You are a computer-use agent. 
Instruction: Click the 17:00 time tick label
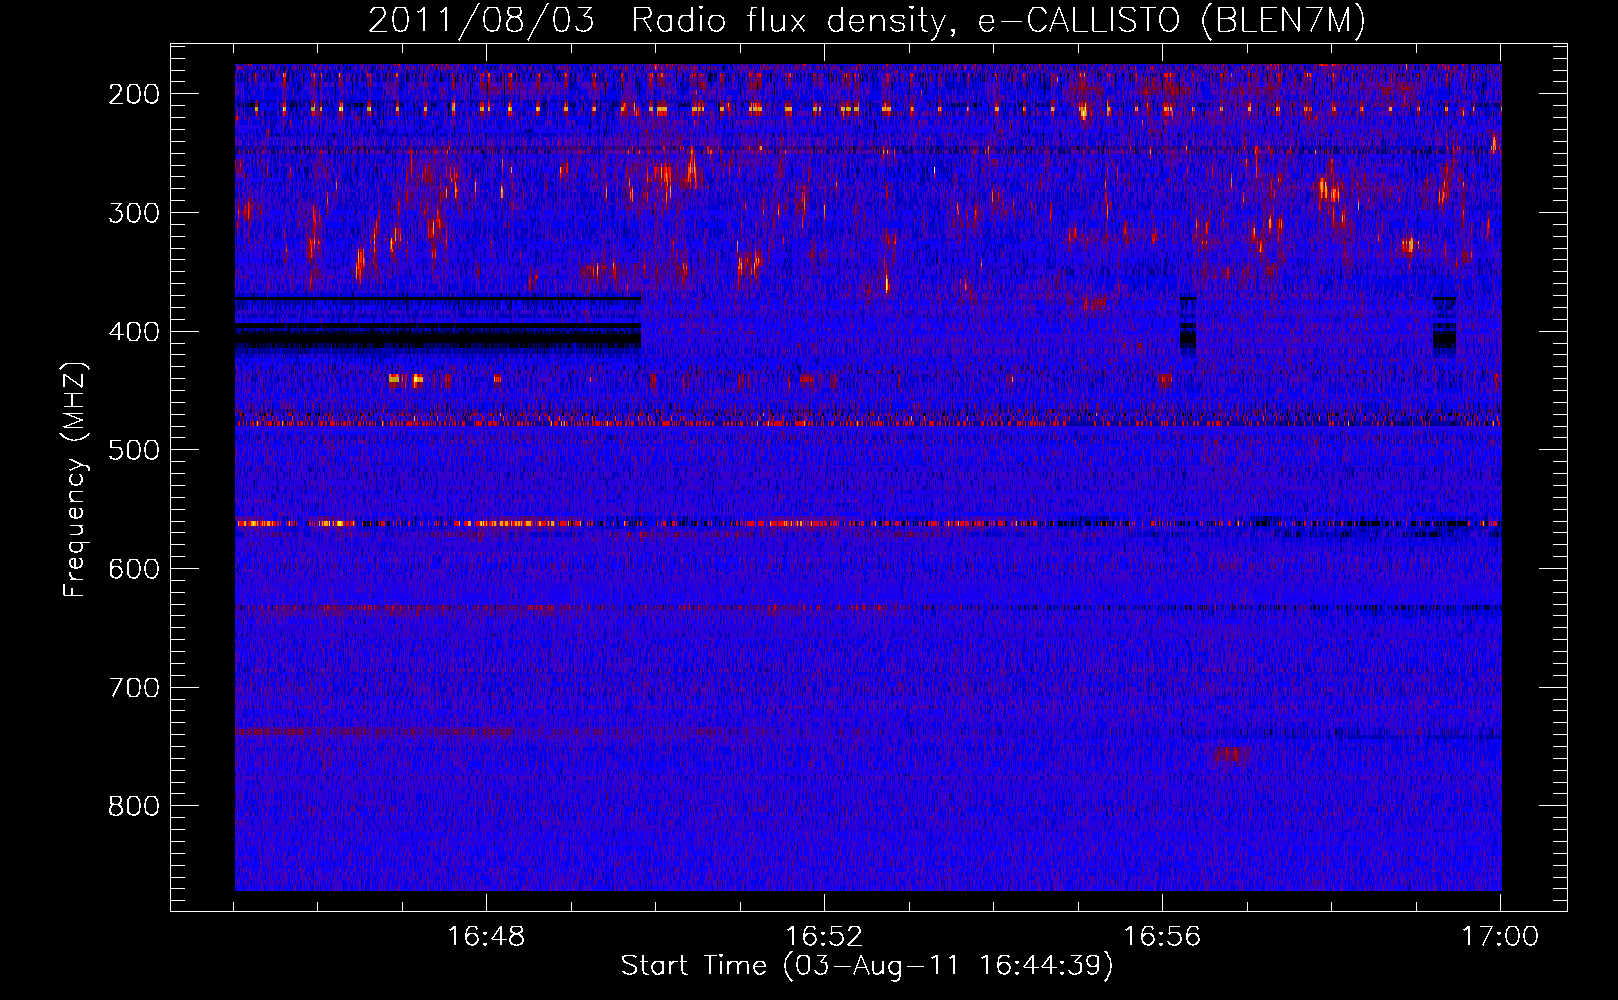tap(1500, 937)
